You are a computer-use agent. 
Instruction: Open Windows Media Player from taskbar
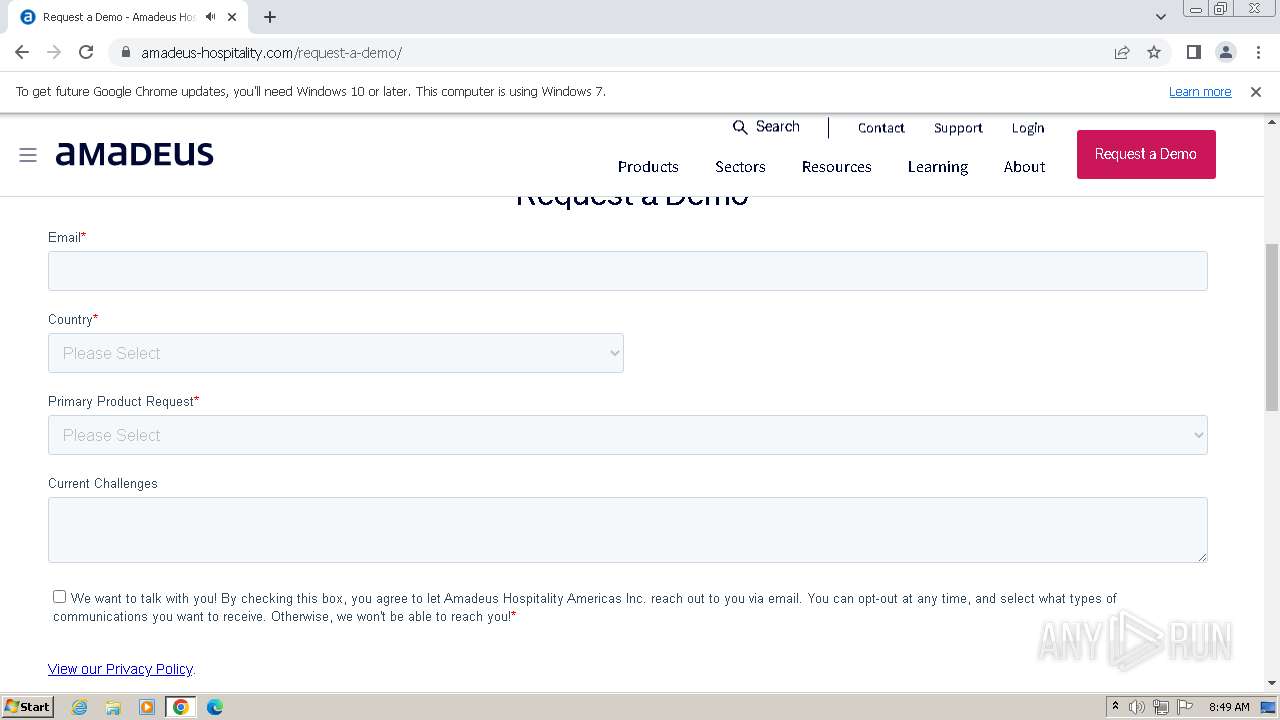146,707
